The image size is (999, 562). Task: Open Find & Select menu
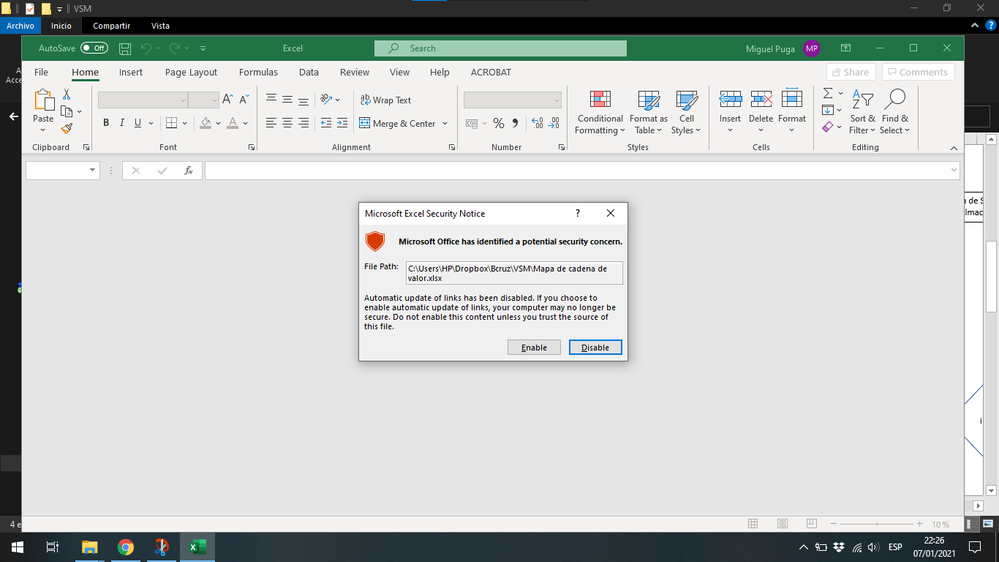pos(895,112)
